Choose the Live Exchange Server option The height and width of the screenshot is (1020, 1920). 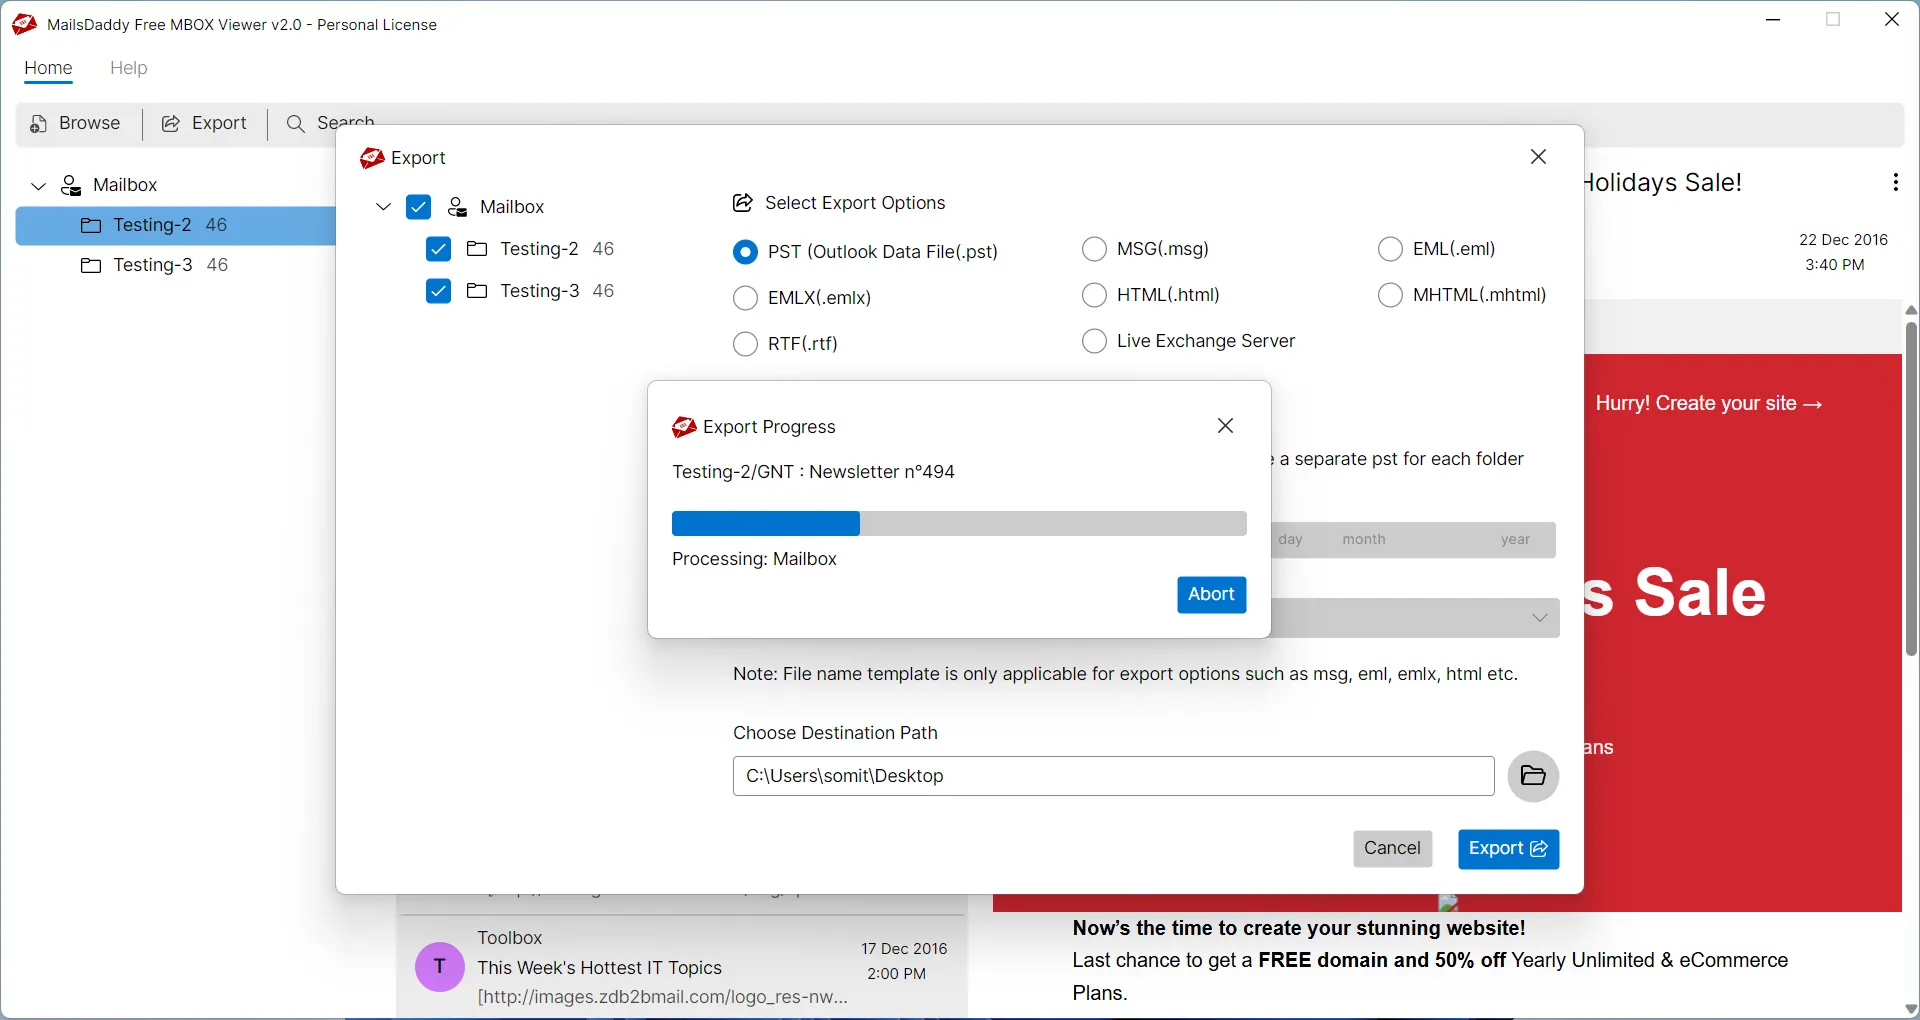point(1094,341)
